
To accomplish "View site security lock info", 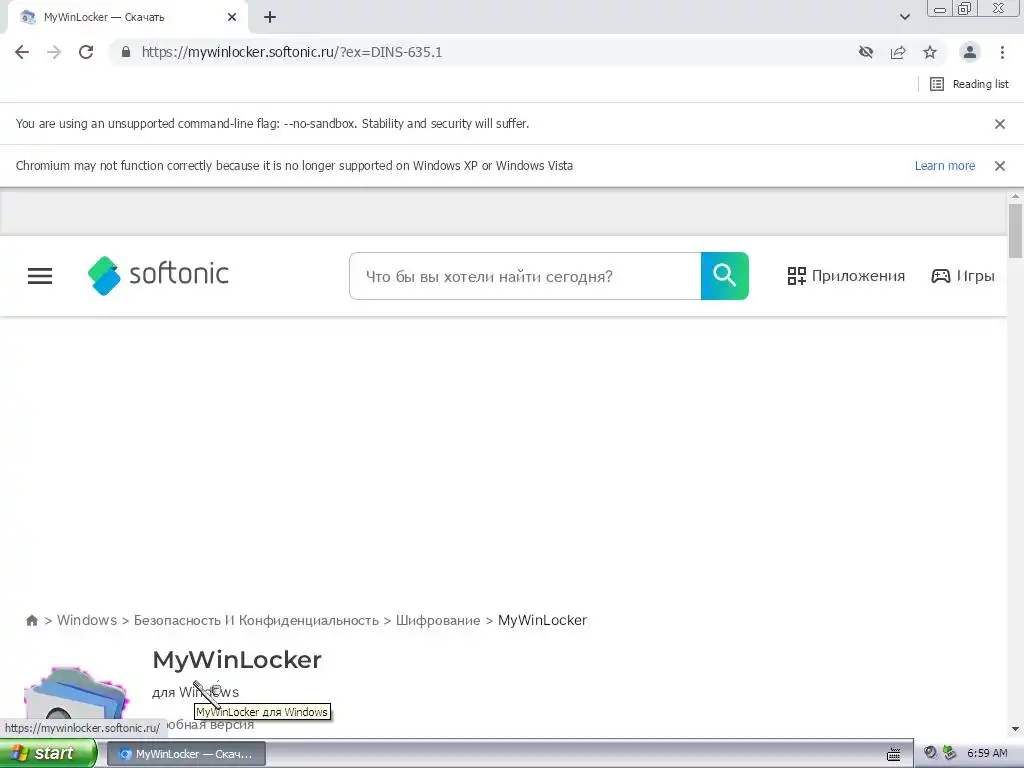I will click(126, 52).
